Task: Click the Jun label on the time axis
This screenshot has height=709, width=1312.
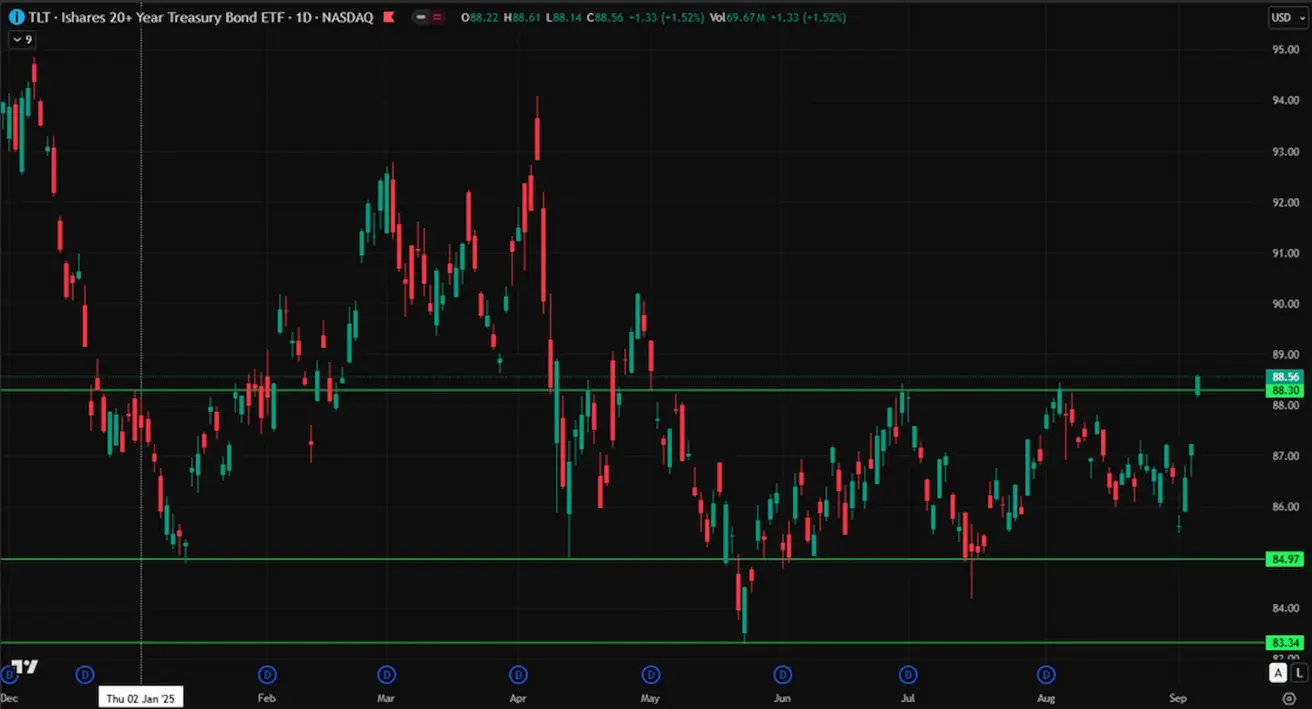Action: (x=783, y=697)
